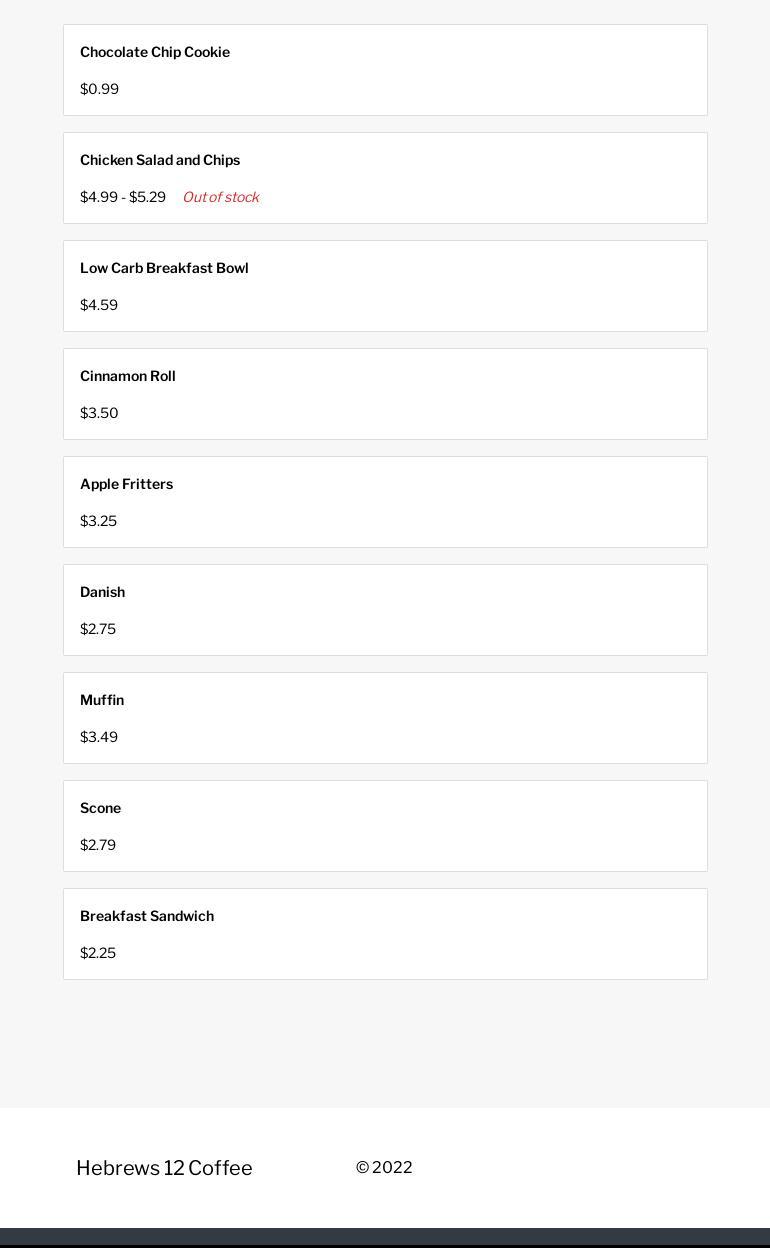Open the Scone item
Viewport: 770px width, 1248px height.
[100, 808]
